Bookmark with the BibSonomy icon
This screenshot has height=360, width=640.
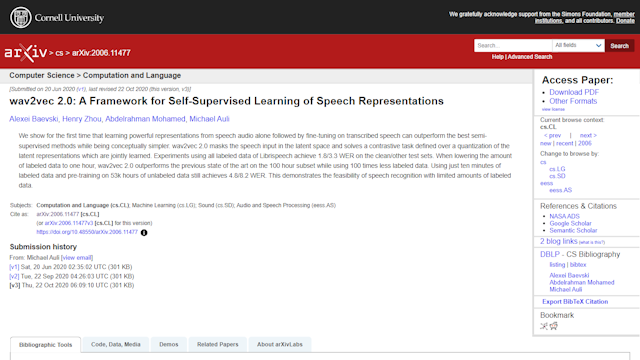click(x=544, y=326)
